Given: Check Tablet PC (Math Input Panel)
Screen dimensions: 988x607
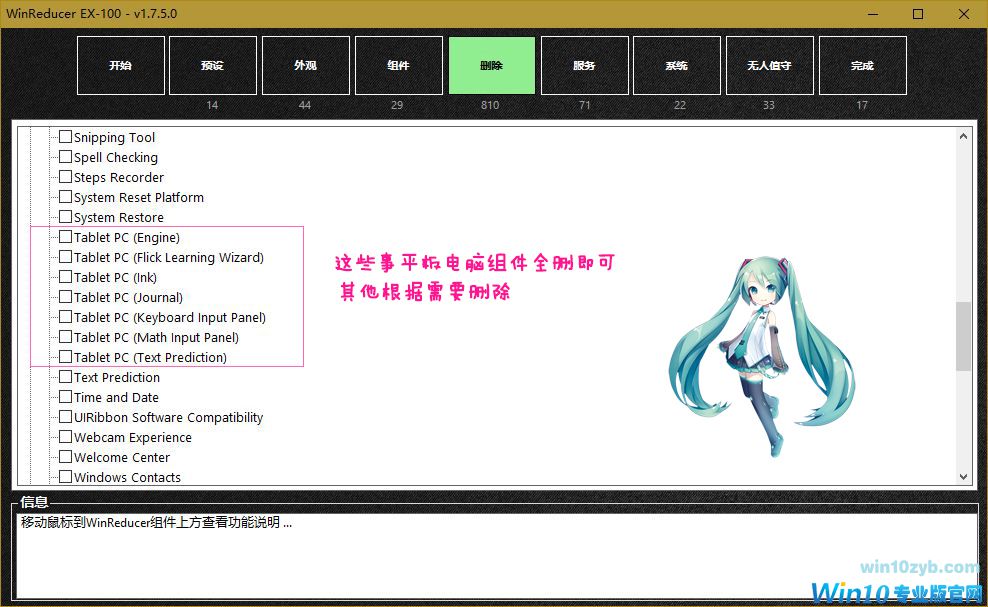Looking at the screenshot, I should [x=66, y=337].
